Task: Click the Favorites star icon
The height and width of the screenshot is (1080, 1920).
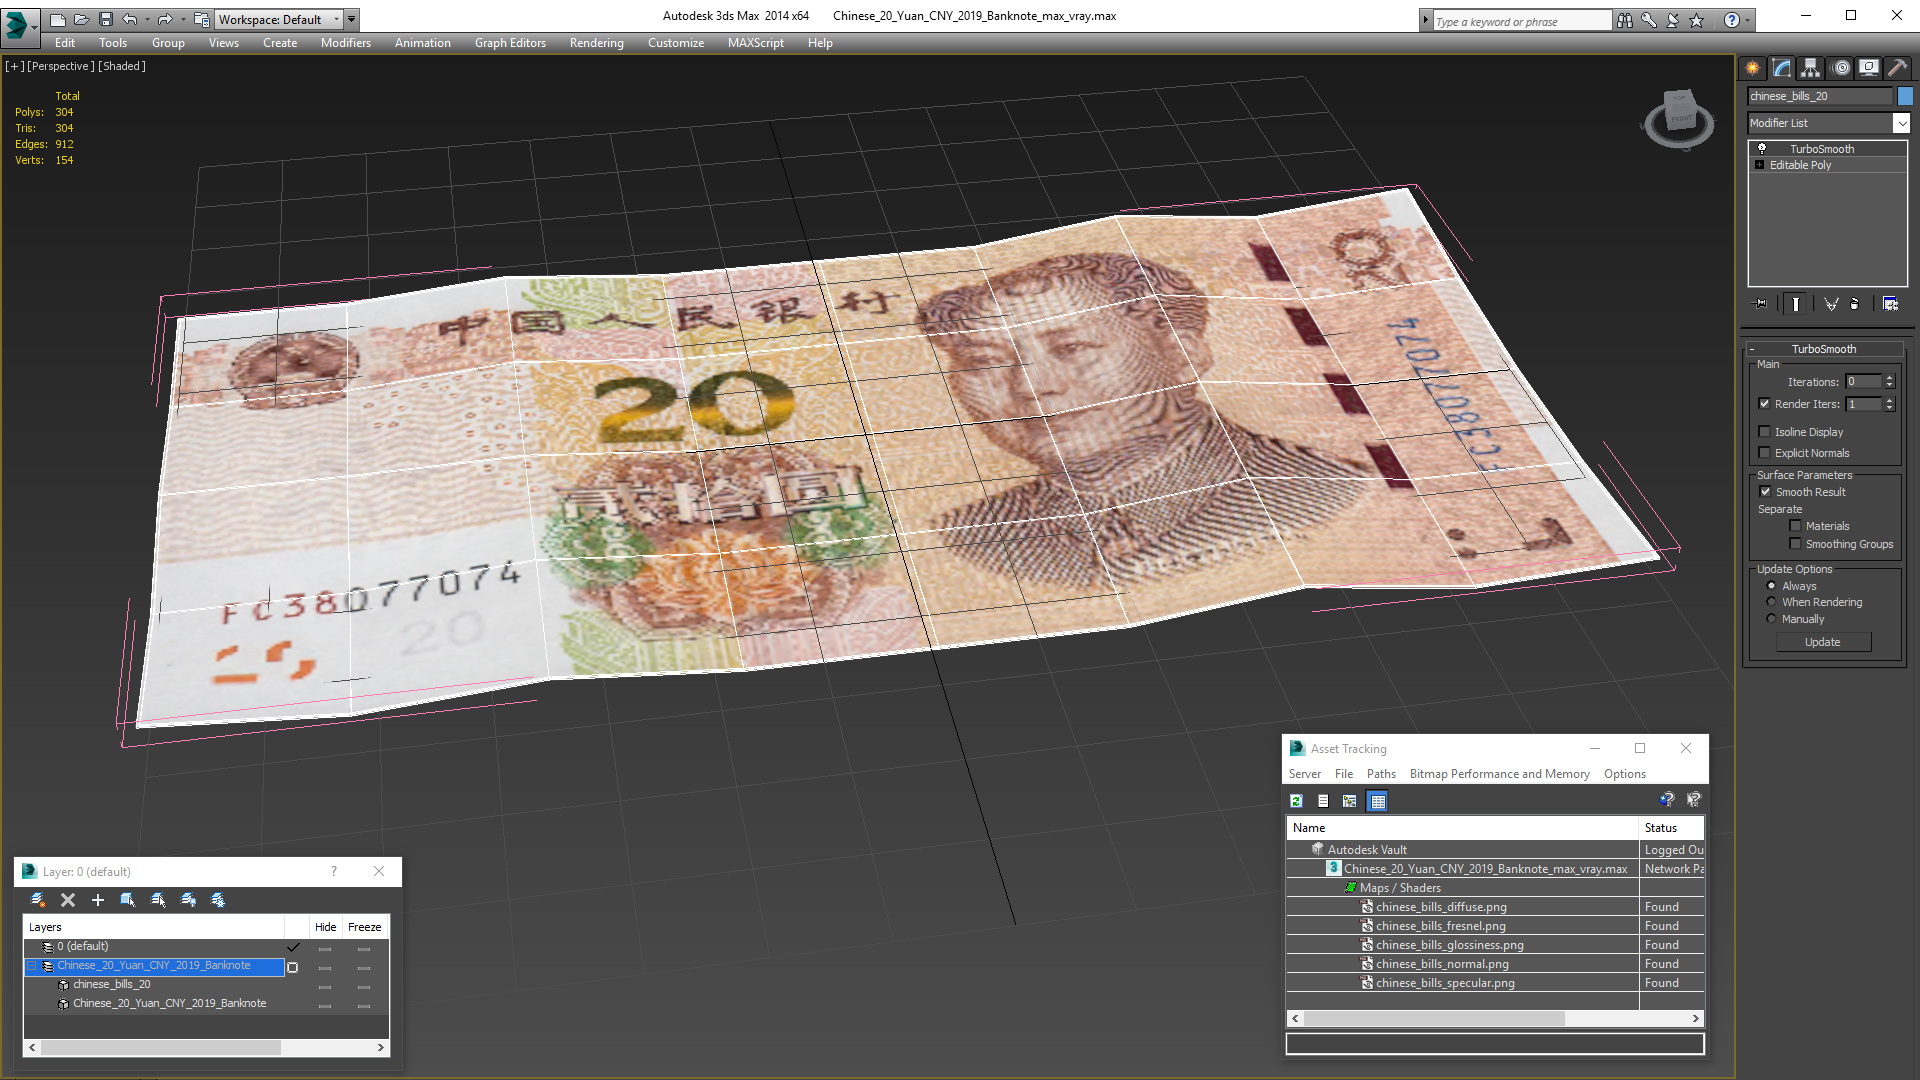Action: tap(1697, 20)
